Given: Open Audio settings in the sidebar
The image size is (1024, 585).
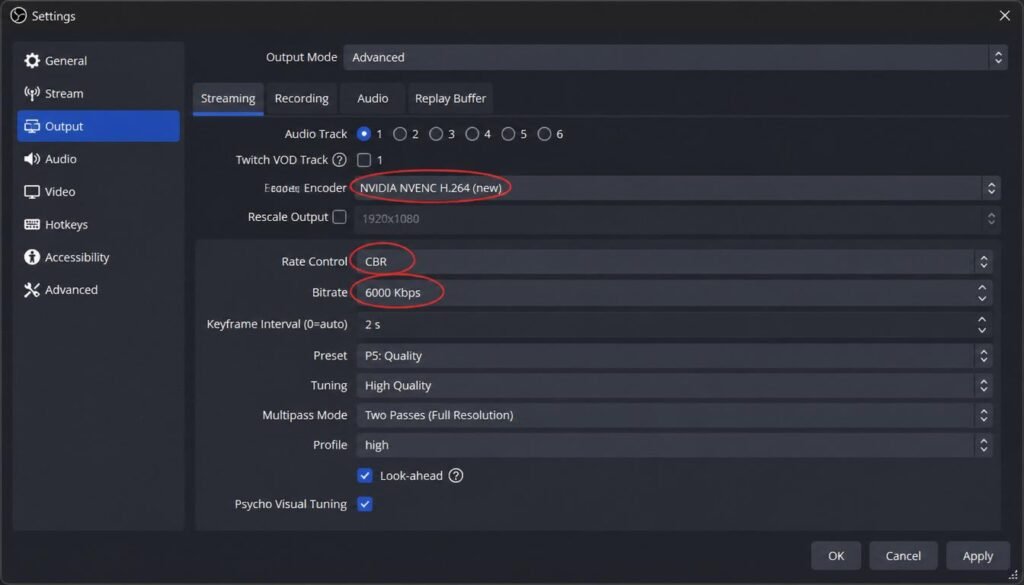Looking at the screenshot, I should coord(98,159).
